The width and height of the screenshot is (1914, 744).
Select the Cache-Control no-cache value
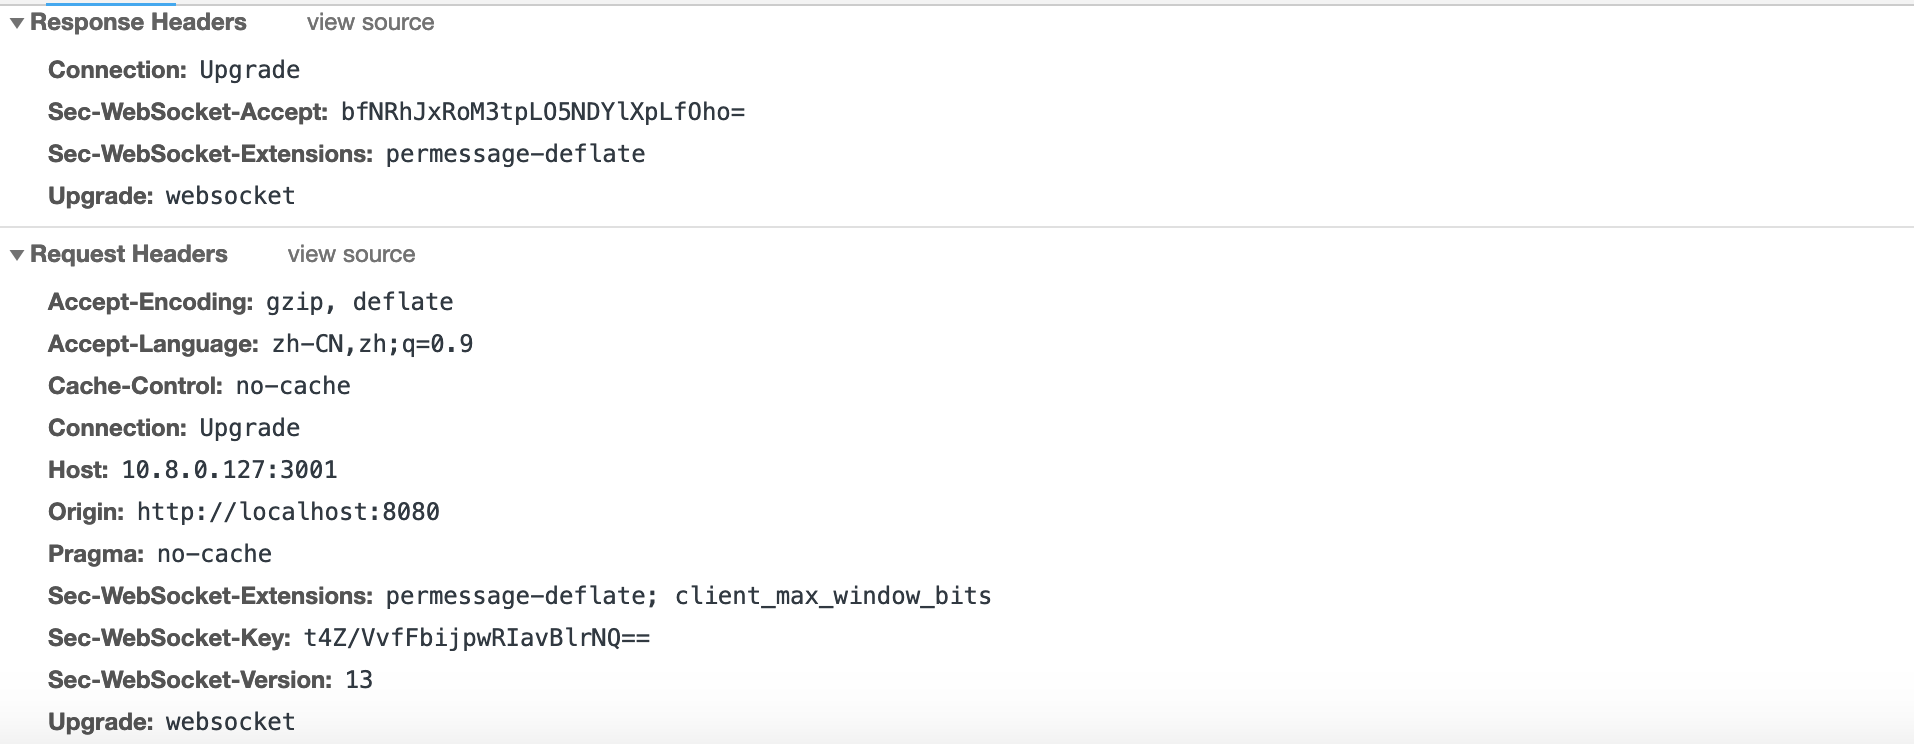tap(293, 386)
